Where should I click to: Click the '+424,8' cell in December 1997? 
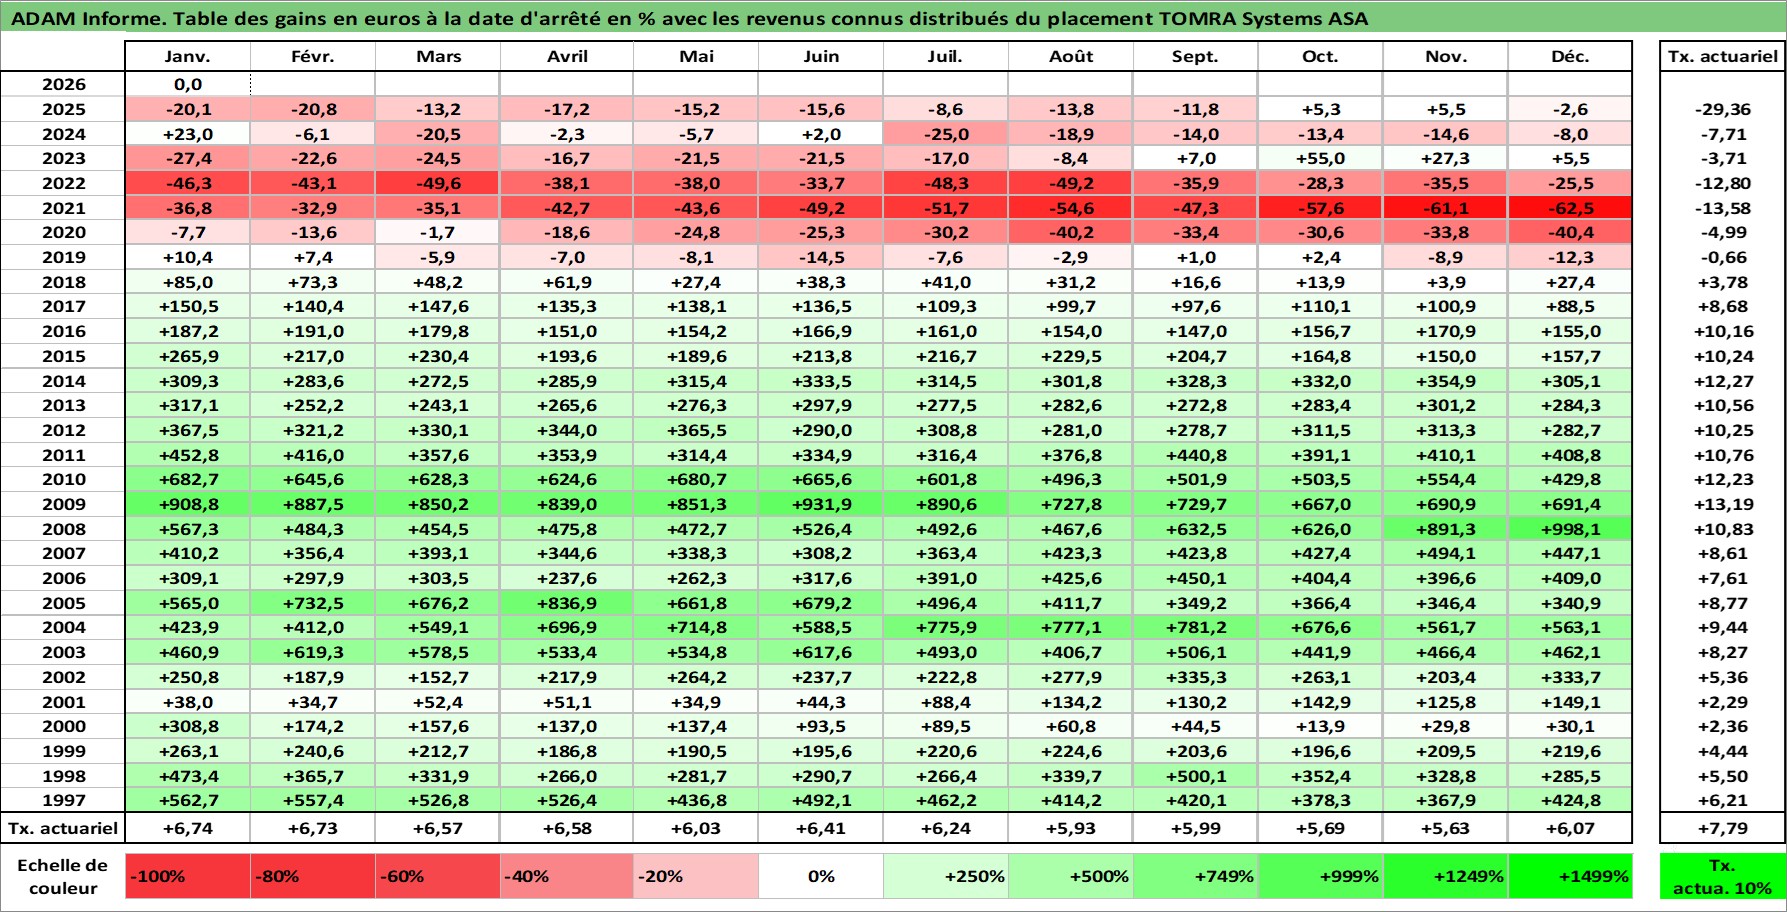[x=1570, y=800]
